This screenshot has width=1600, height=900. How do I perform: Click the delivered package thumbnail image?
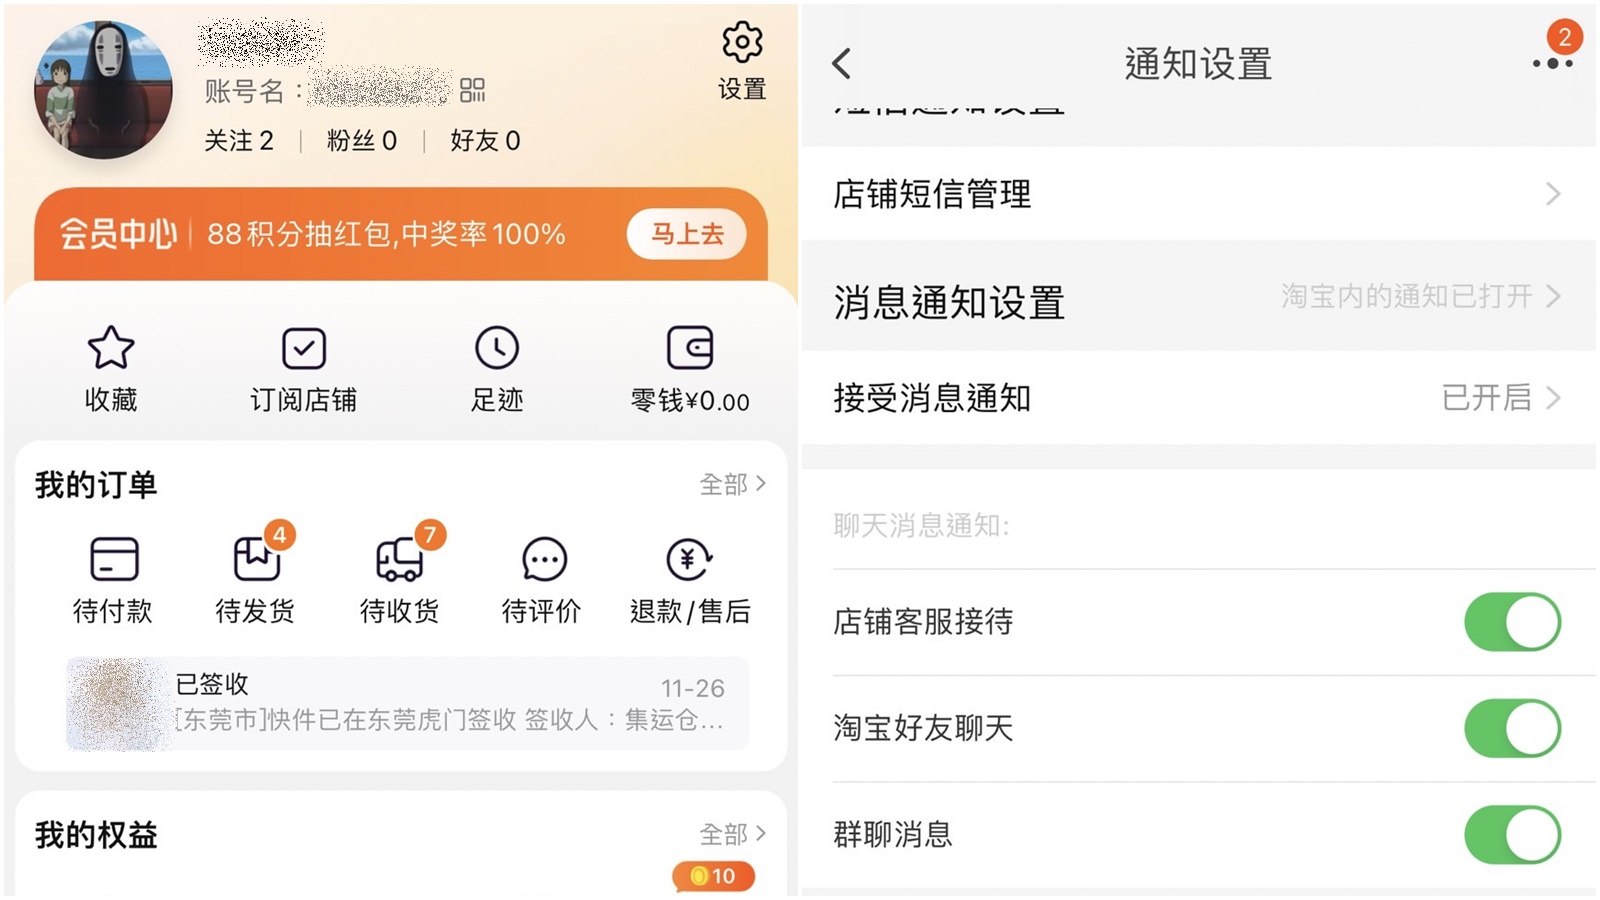(117, 704)
